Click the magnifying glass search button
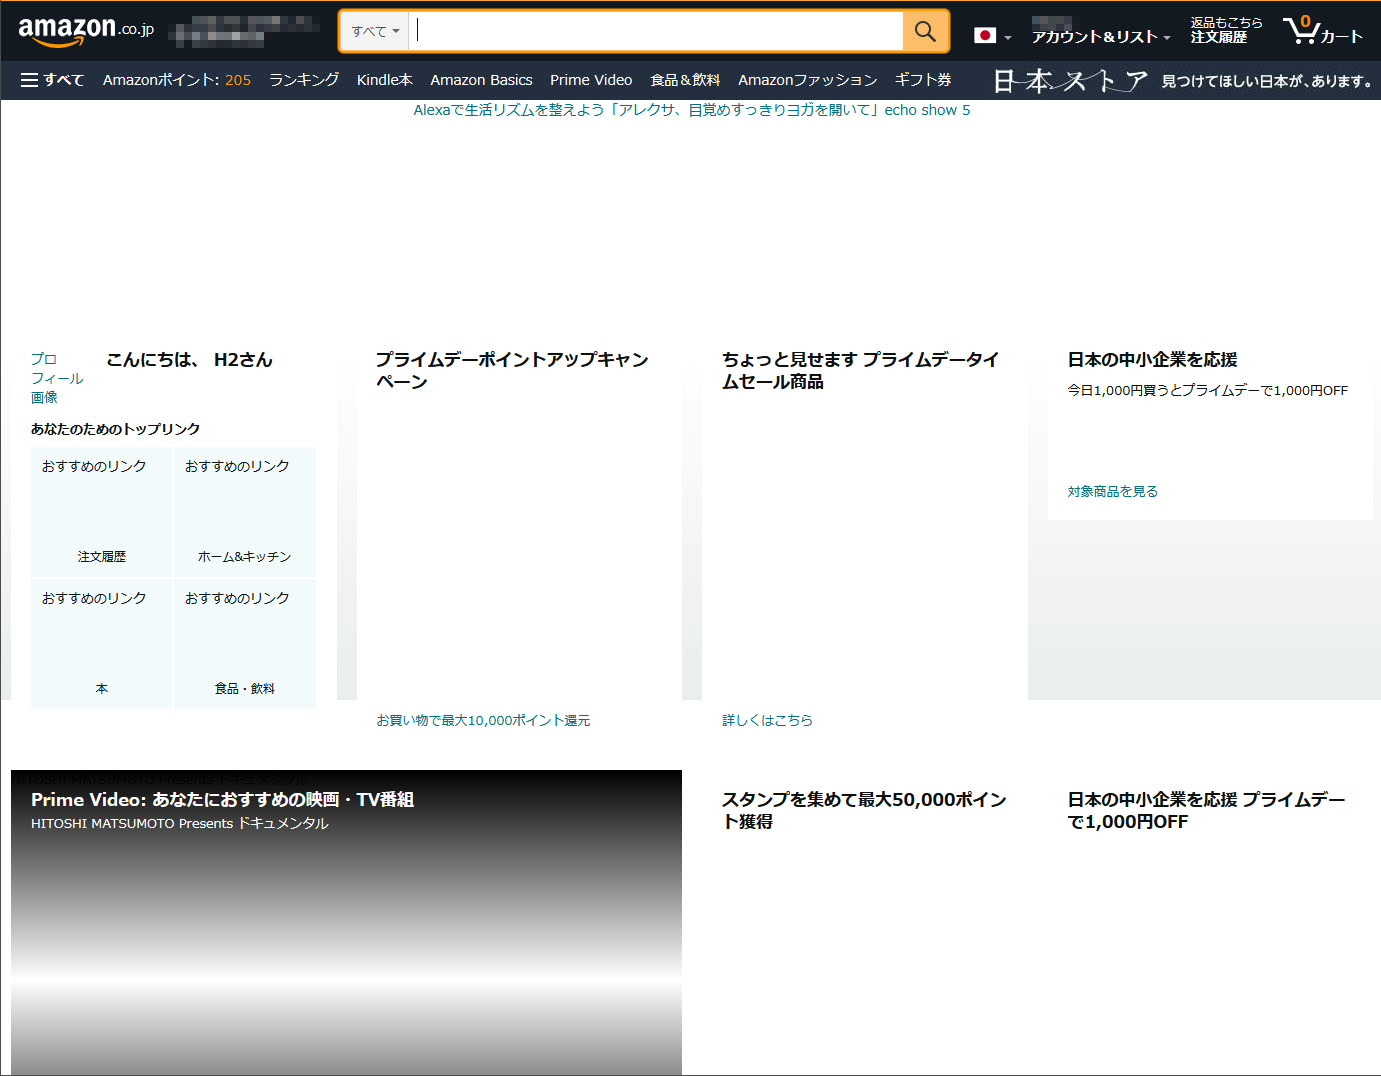 pos(925,31)
